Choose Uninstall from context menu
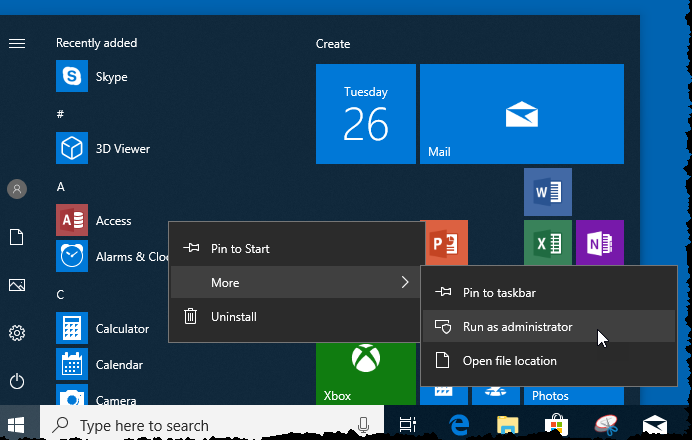Image resolution: width=692 pixels, height=440 pixels. coord(295,316)
